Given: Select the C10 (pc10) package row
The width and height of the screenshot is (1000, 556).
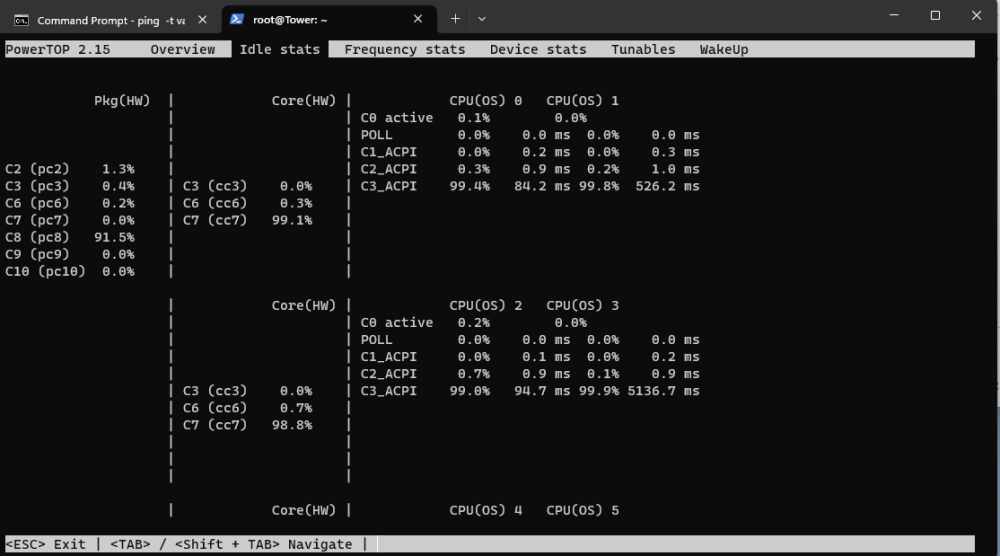Looking at the screenshot, I should click(70, 272).
